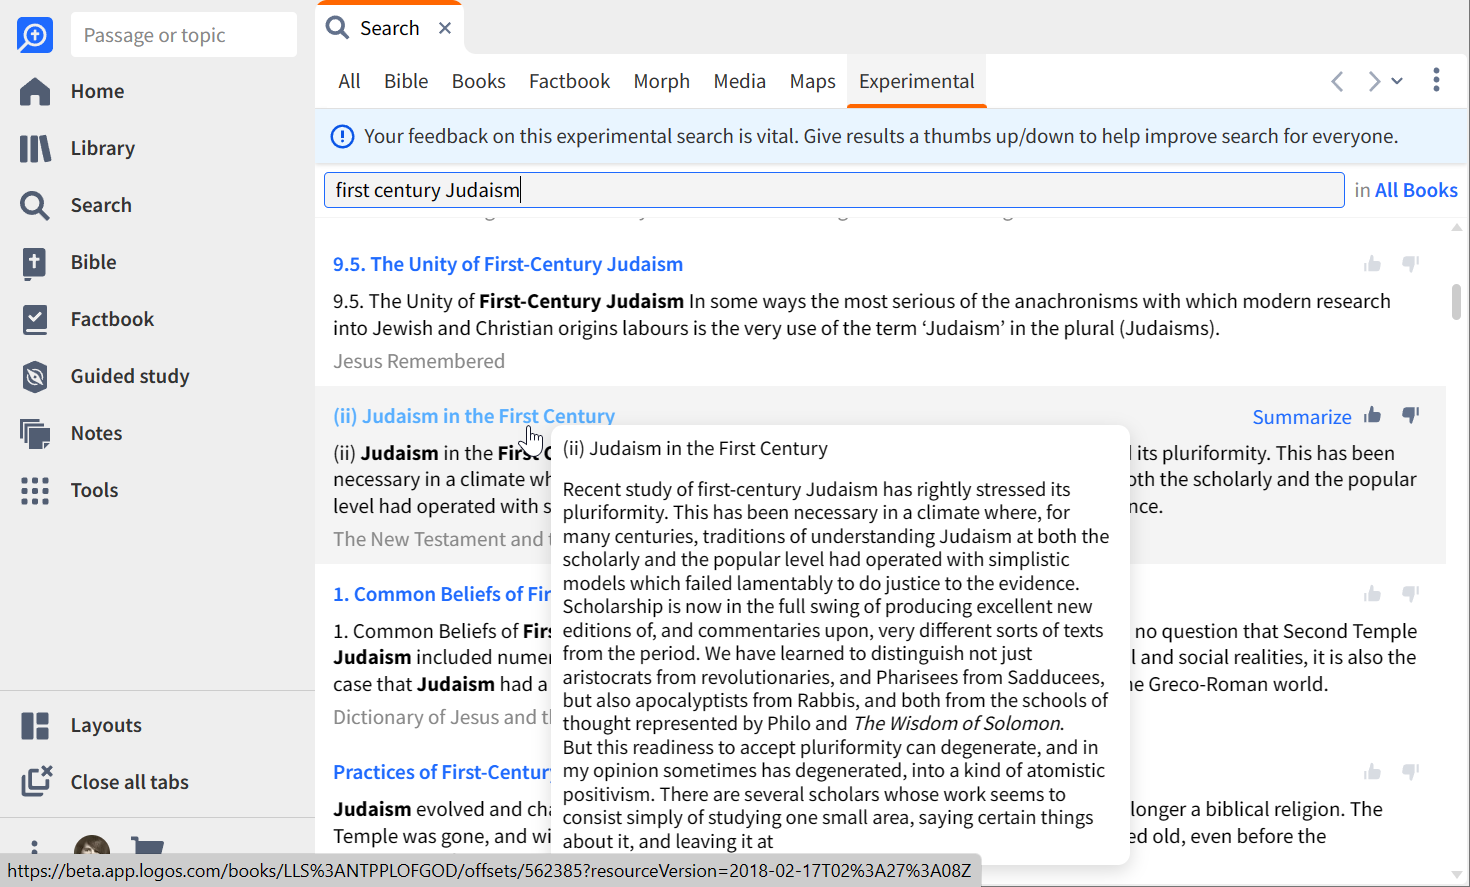The width and height of the screenshot is (1470, 887).
Task: Switch to the Maps tab
Action: pos(812,81)
